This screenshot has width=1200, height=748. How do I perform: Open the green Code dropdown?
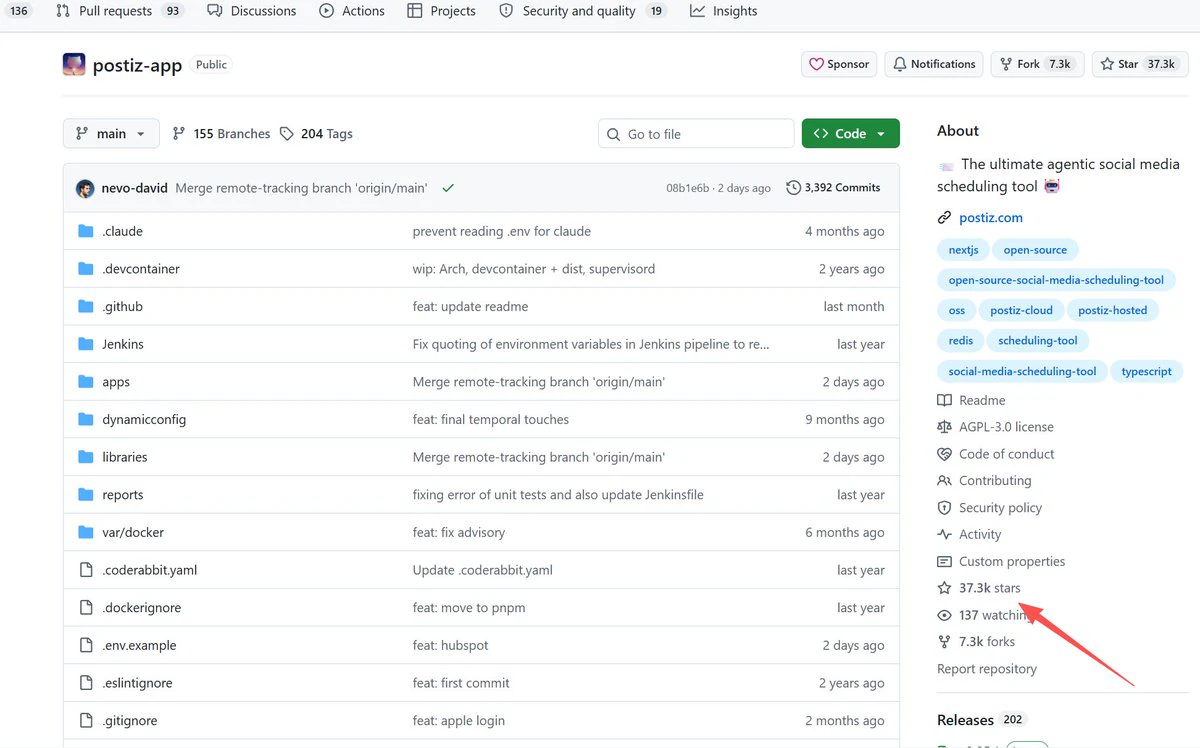point(850,134)
